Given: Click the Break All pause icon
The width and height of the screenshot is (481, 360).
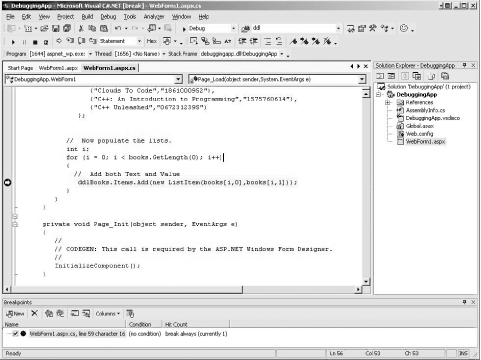Looking at the screenshot, I should click(24, 42).
